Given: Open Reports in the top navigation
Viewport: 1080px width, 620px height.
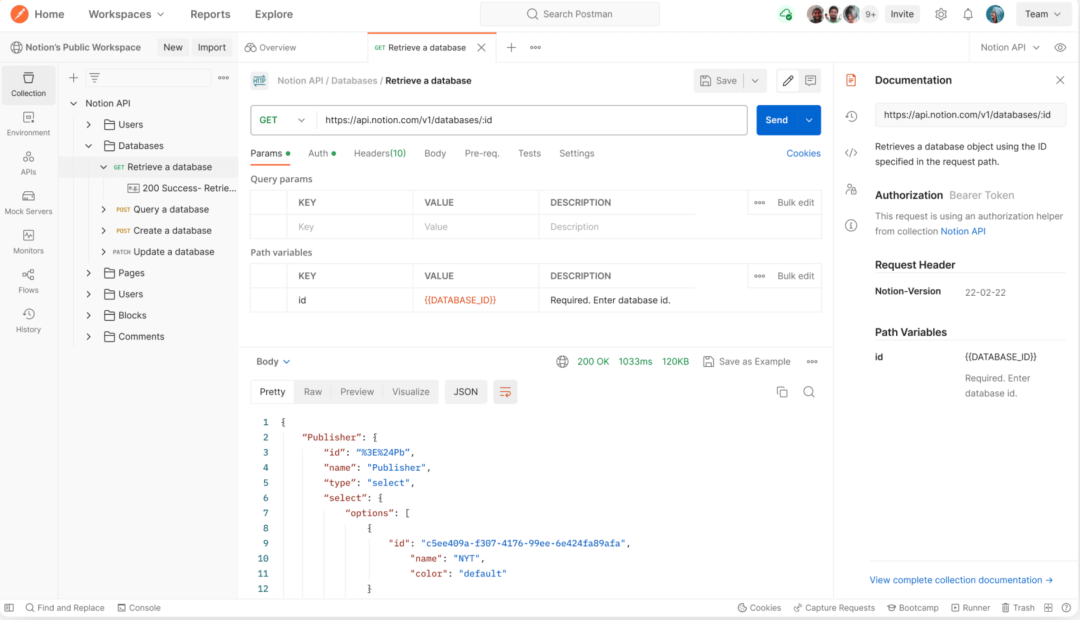Looking at the screenshot, I should pos(210,14).
